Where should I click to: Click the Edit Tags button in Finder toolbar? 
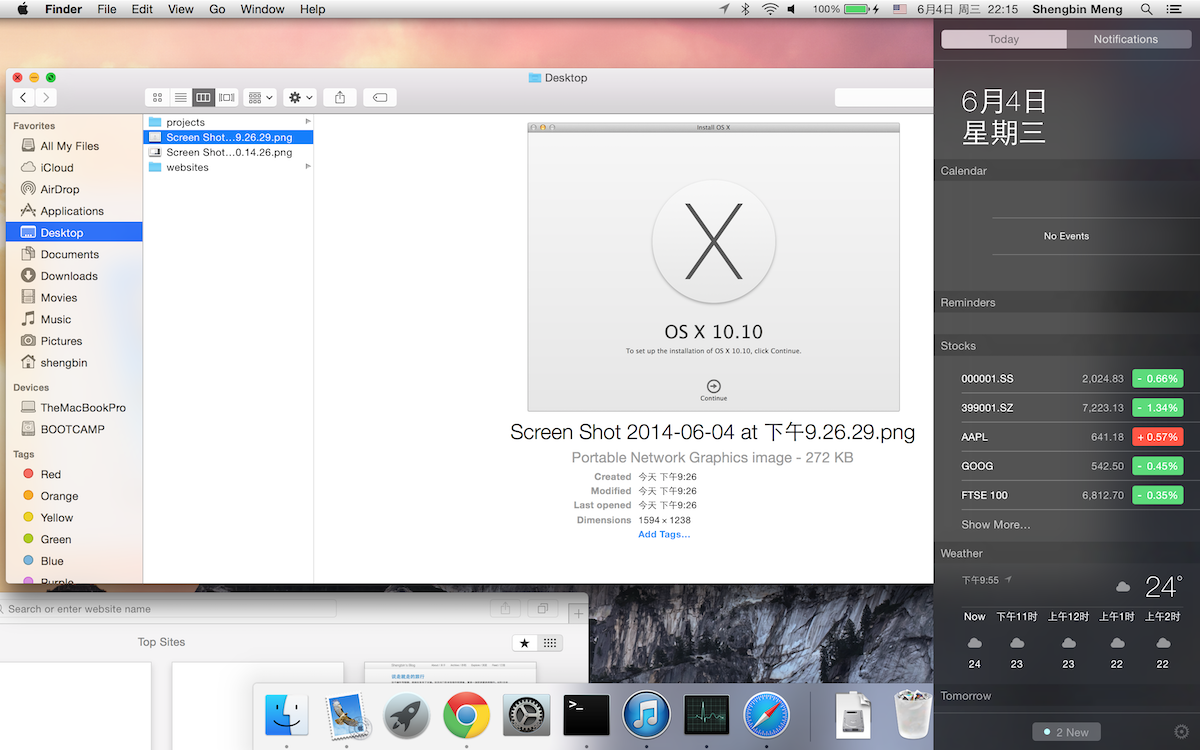pos(380,97)
